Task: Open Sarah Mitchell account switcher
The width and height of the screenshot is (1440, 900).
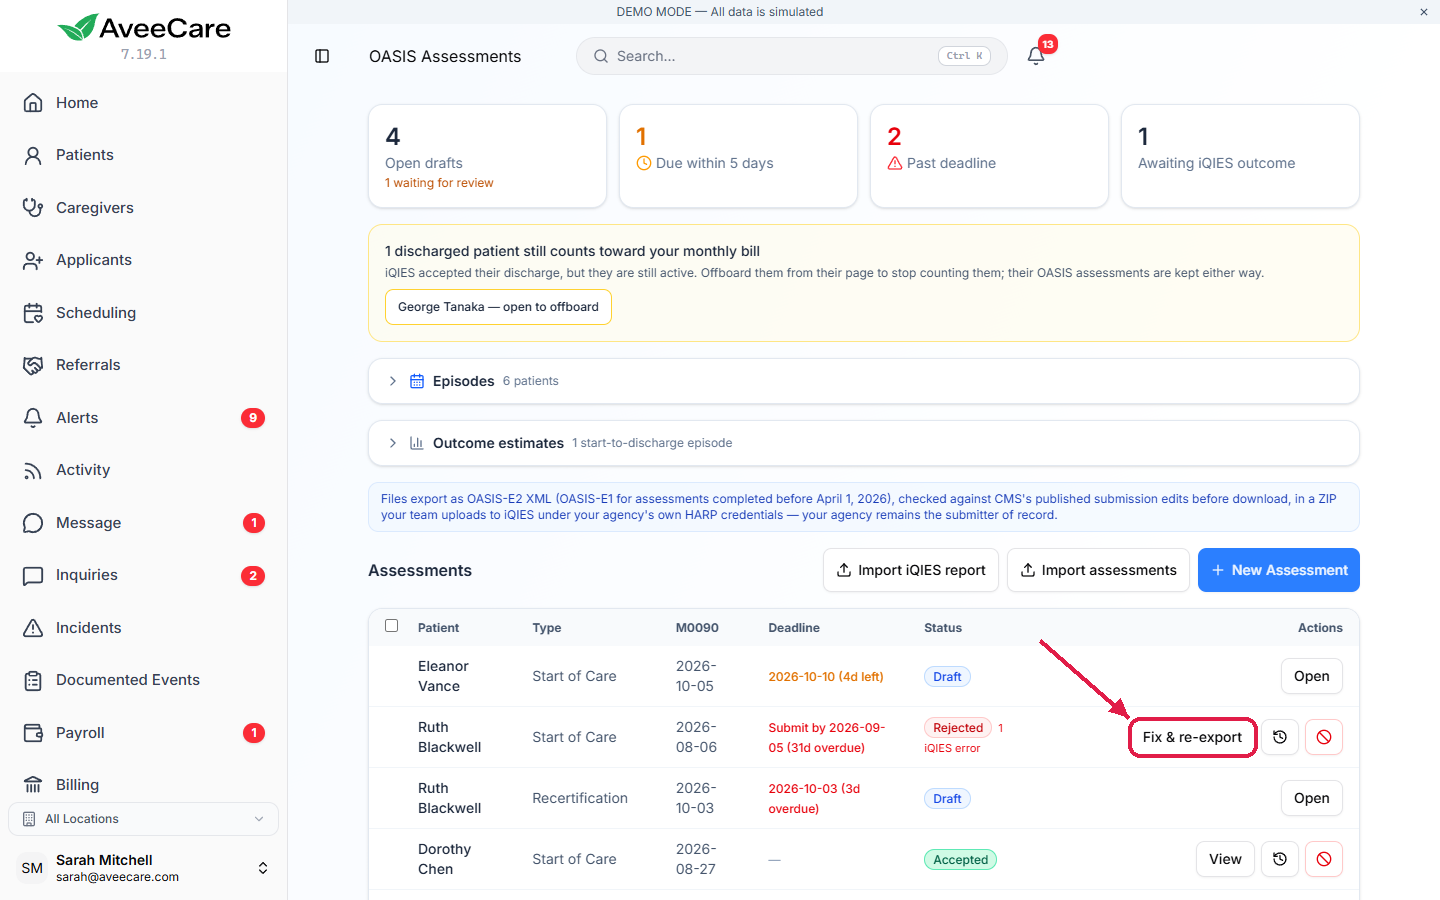Action: tap(143, 868)
